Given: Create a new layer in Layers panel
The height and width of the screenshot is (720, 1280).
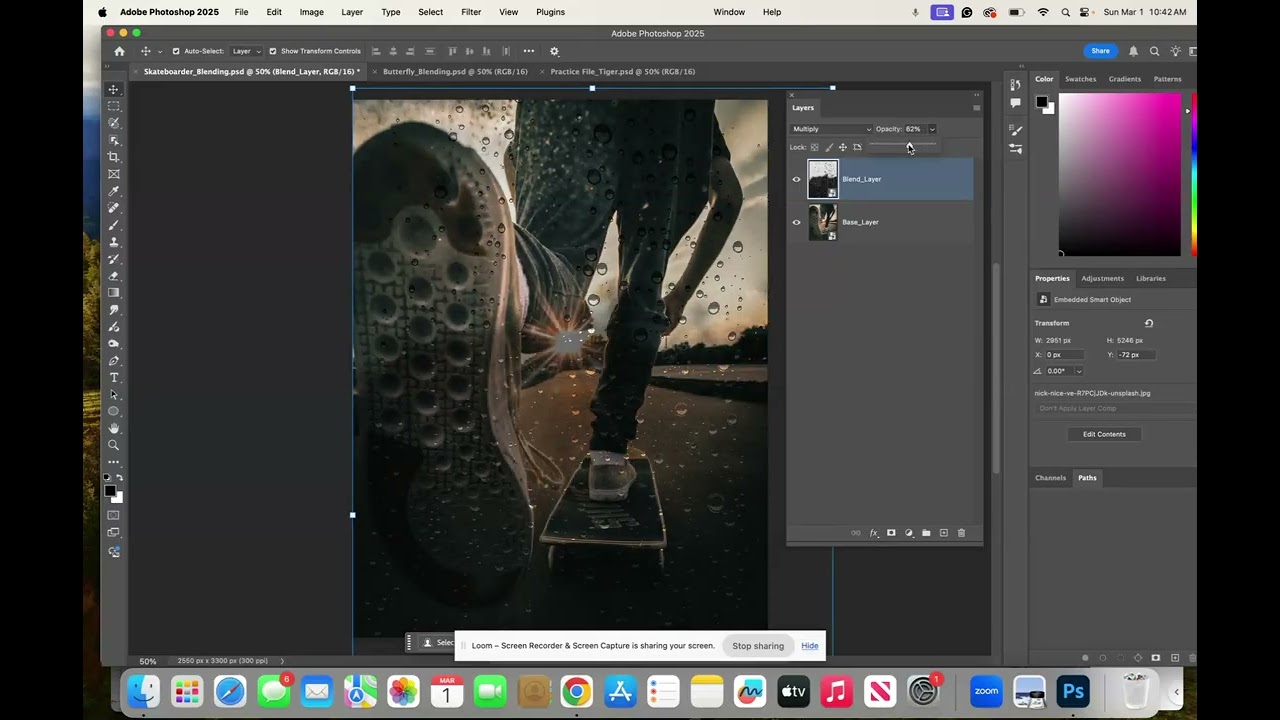Looking at the screenshot, I should [943, 533].
